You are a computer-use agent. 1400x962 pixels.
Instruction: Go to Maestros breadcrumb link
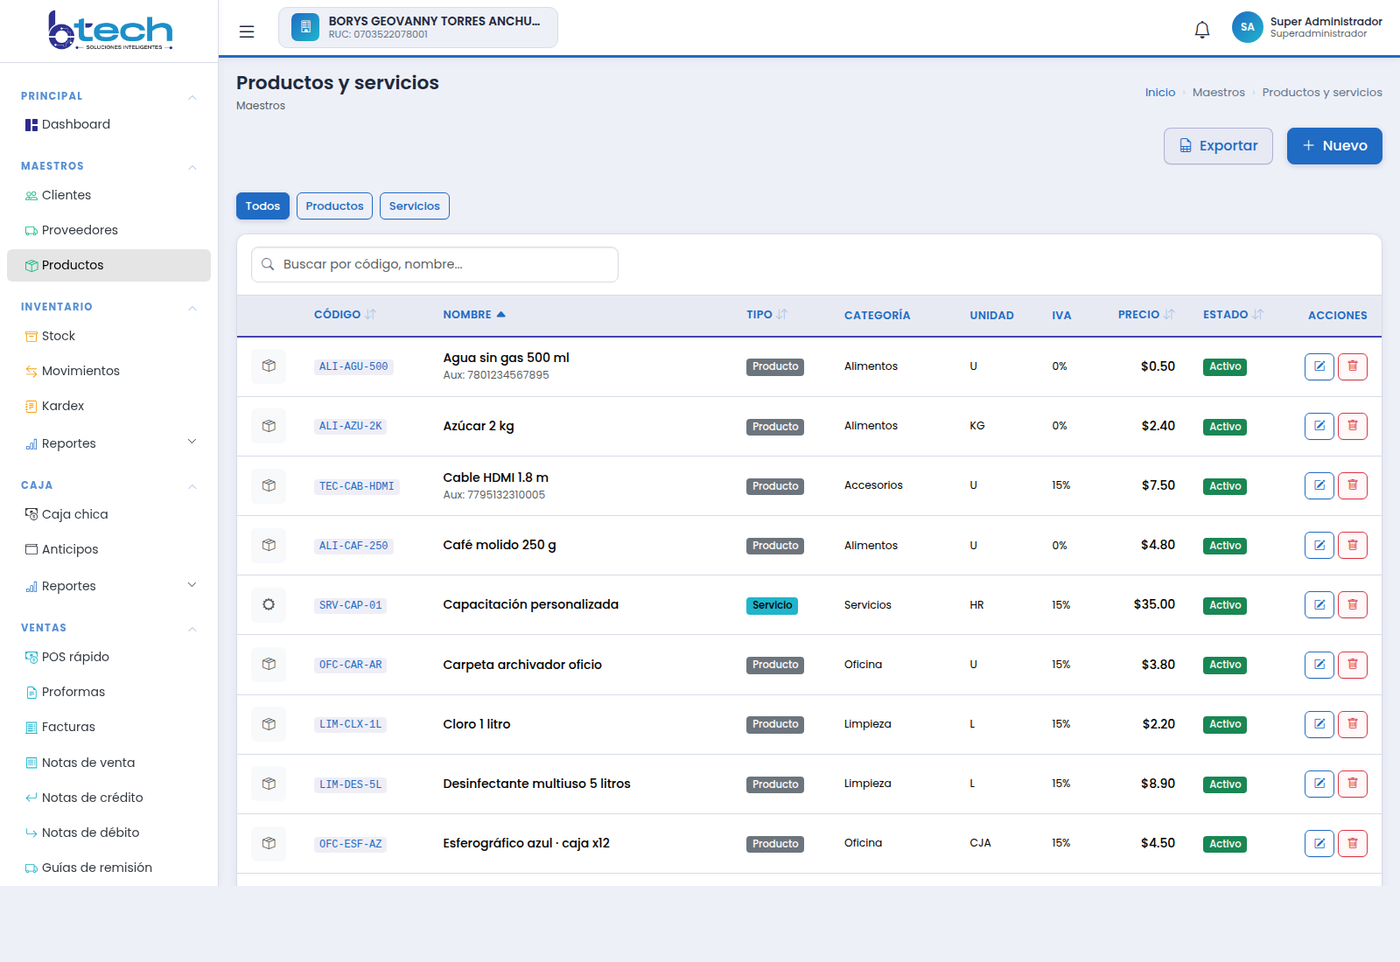[1218, 92]
